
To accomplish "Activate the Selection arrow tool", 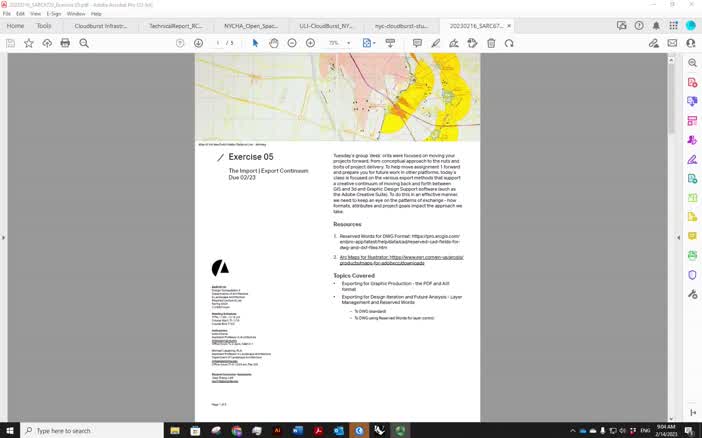I will 255,43.
